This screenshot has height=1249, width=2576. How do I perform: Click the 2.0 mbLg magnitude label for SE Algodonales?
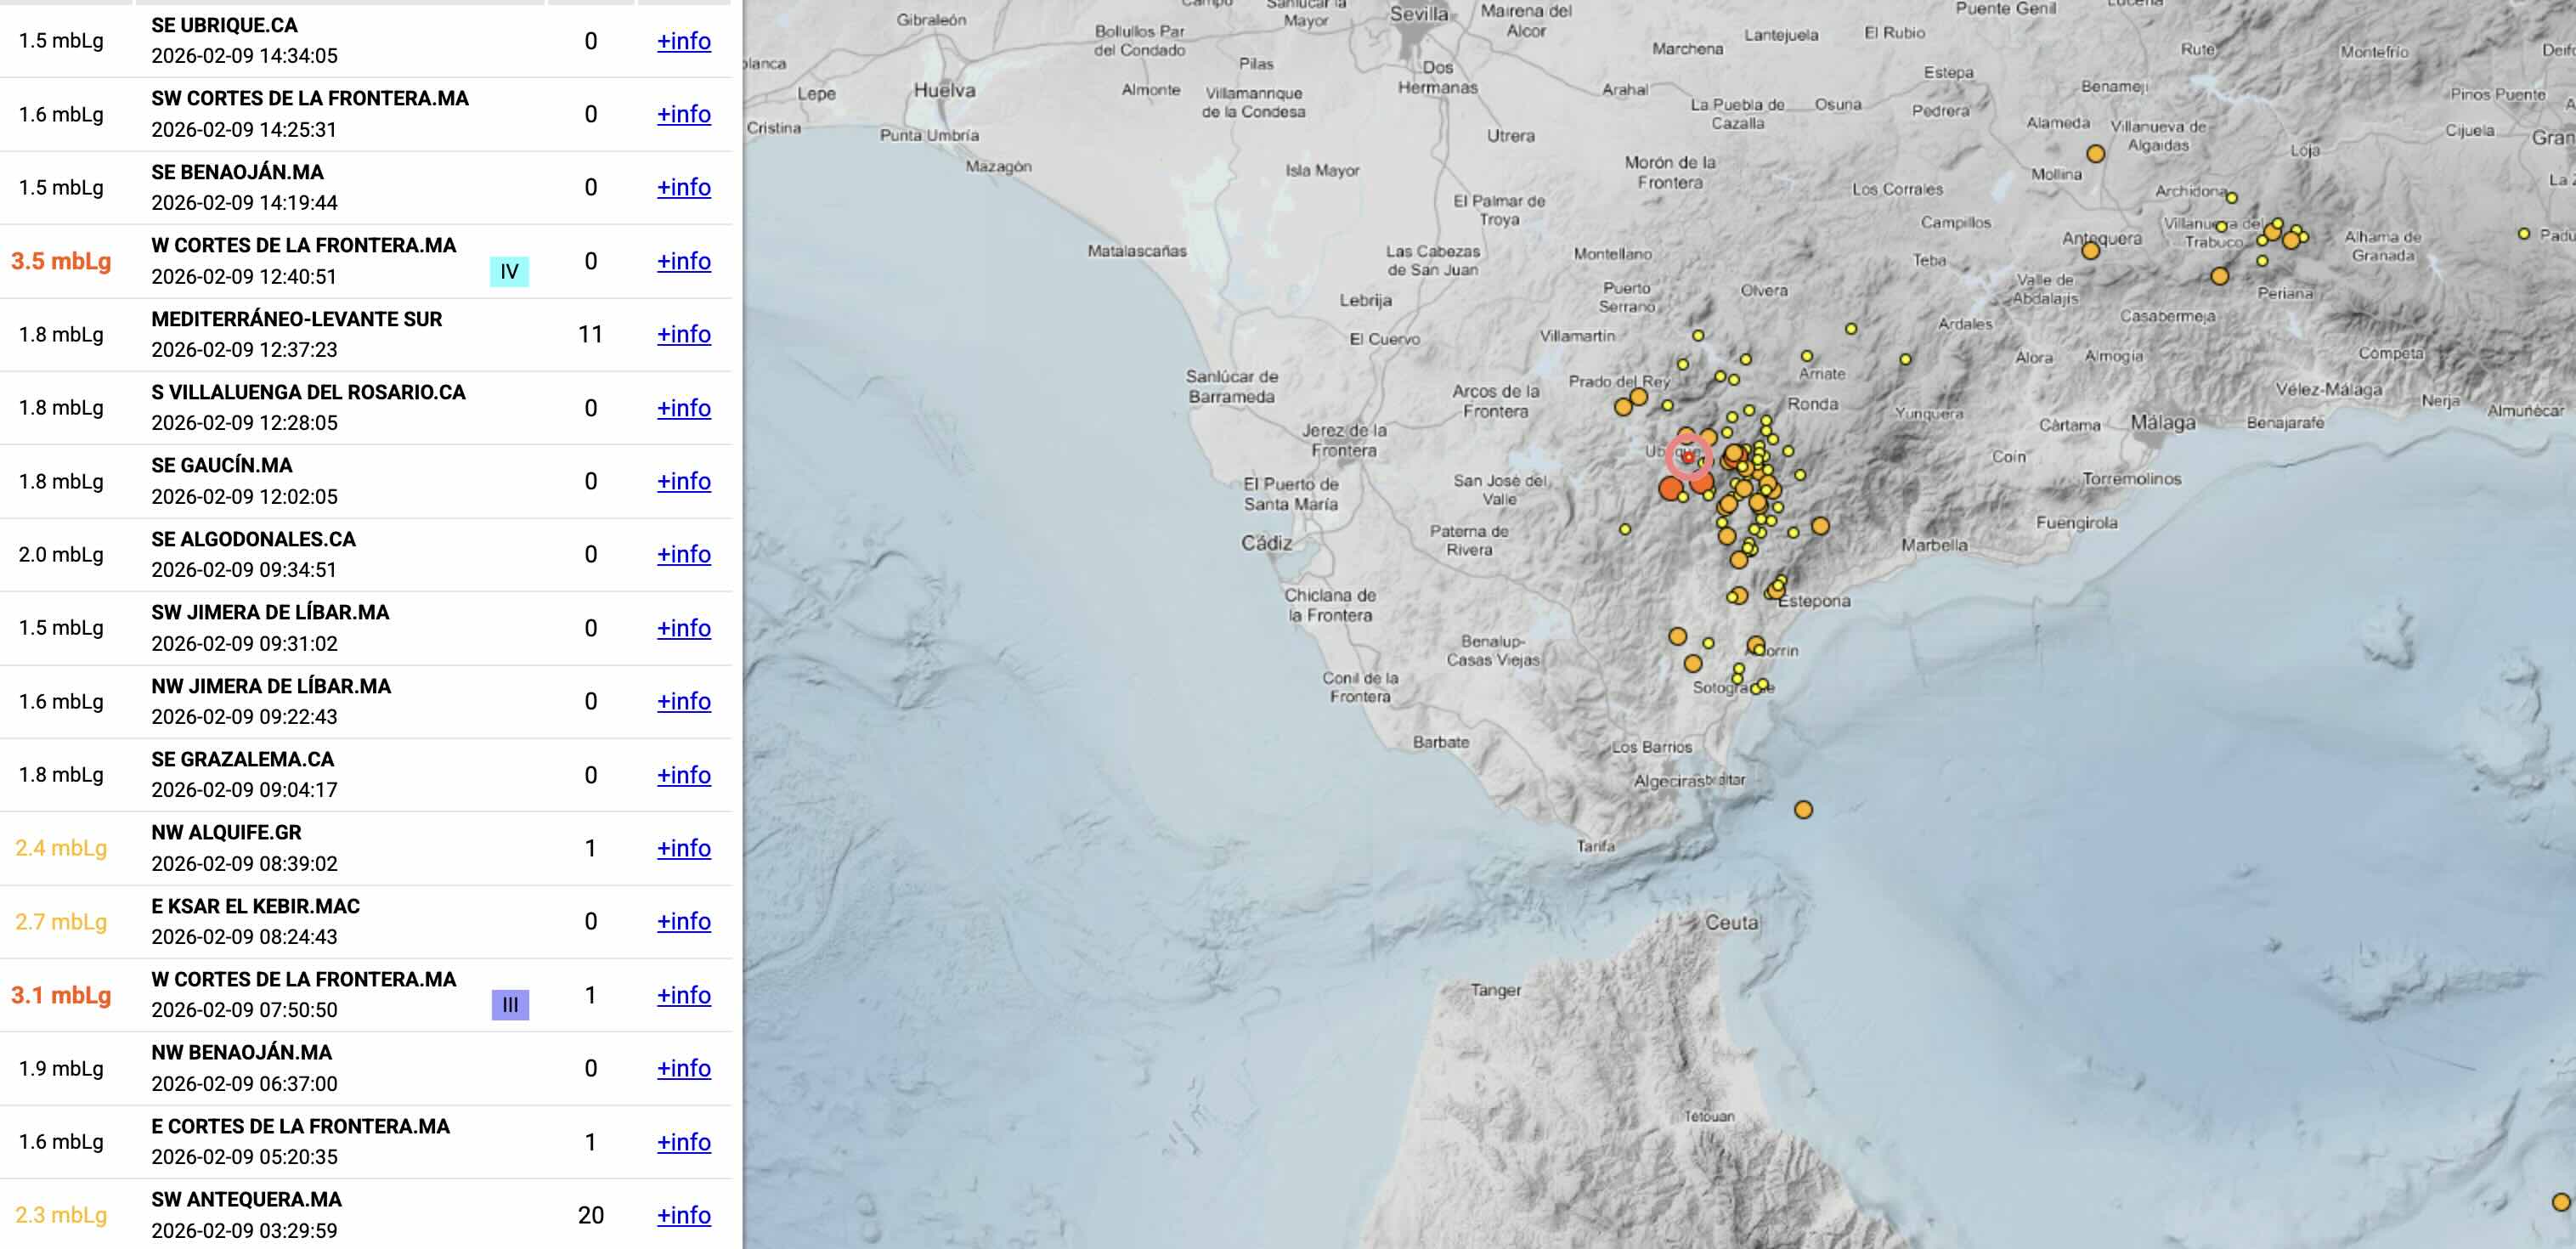point(60,554)
